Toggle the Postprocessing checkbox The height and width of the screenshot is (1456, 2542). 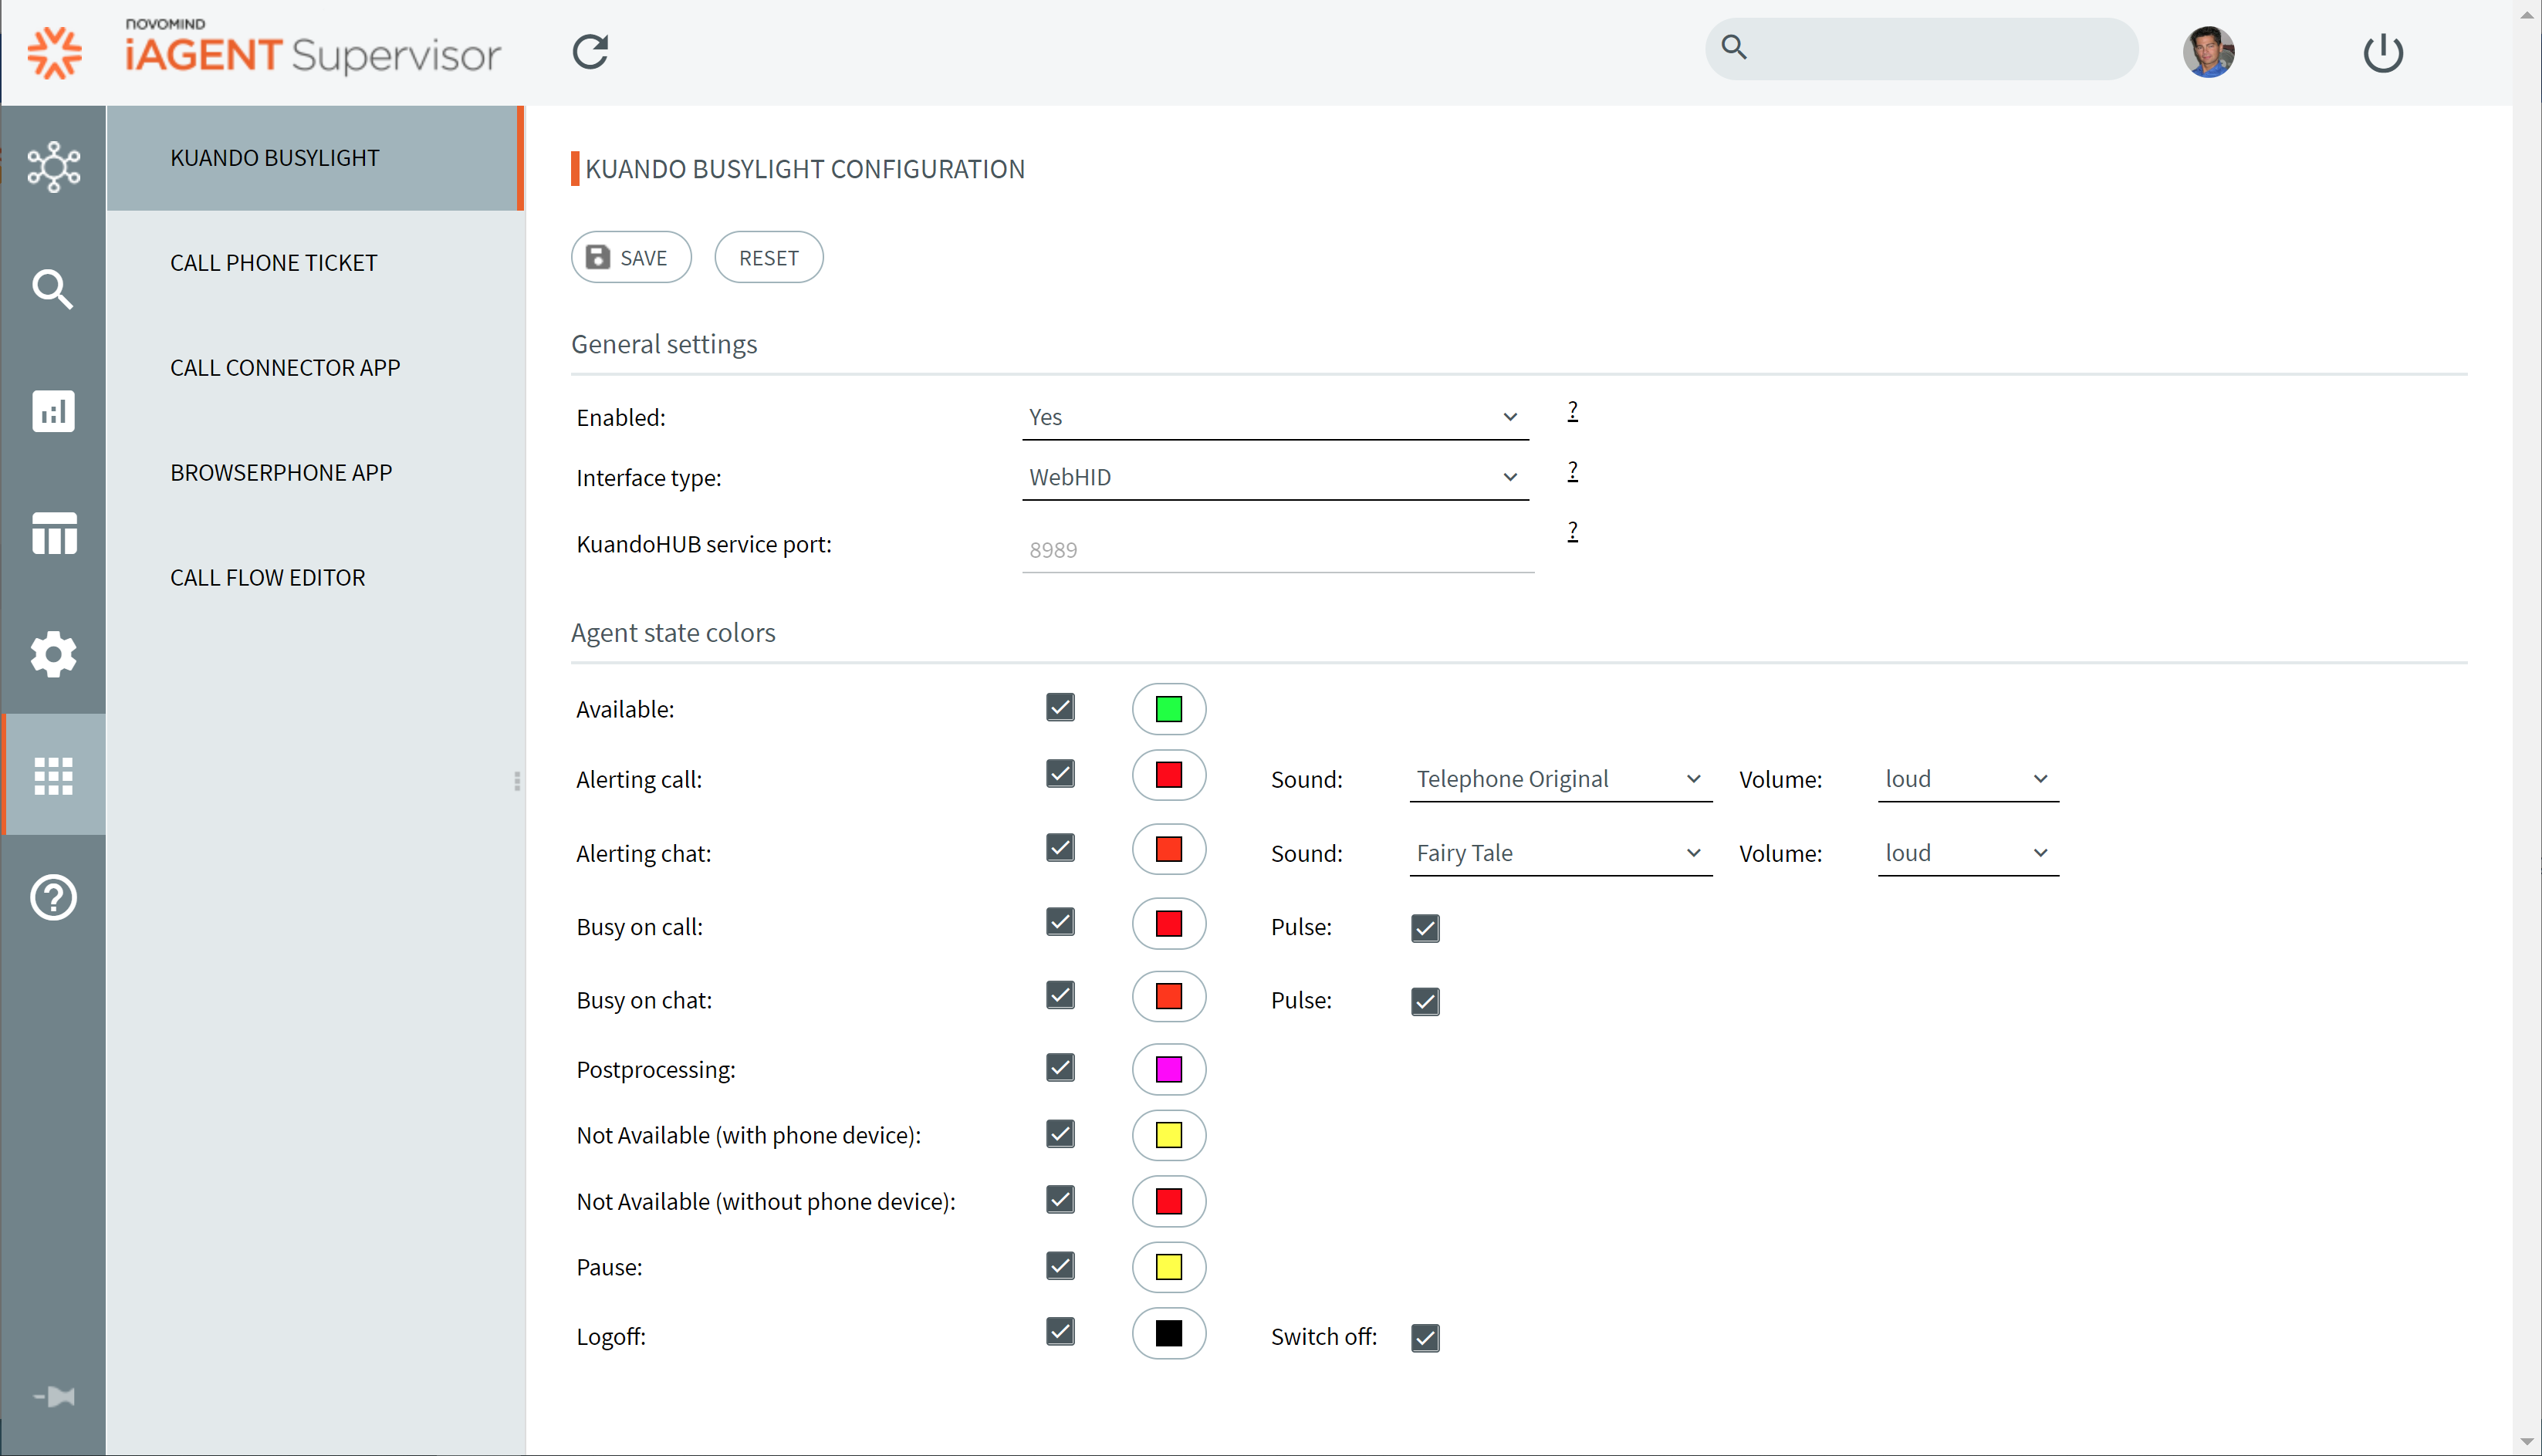click(x=1060, y=1067)
